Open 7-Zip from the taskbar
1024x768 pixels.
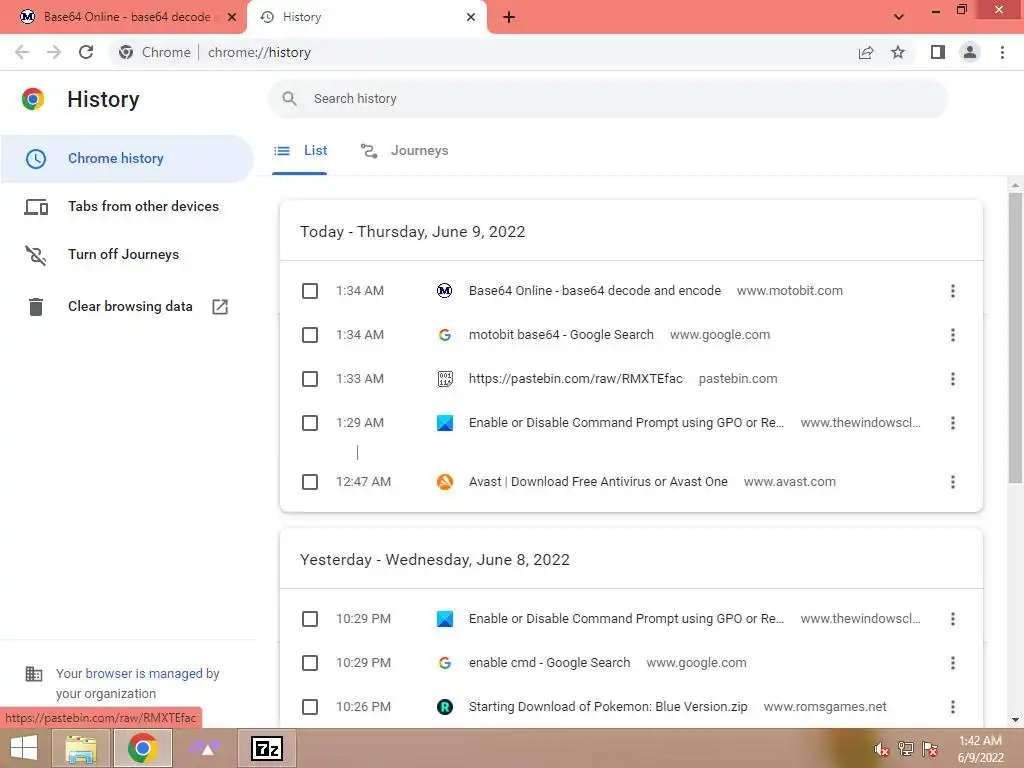(267, 748)
